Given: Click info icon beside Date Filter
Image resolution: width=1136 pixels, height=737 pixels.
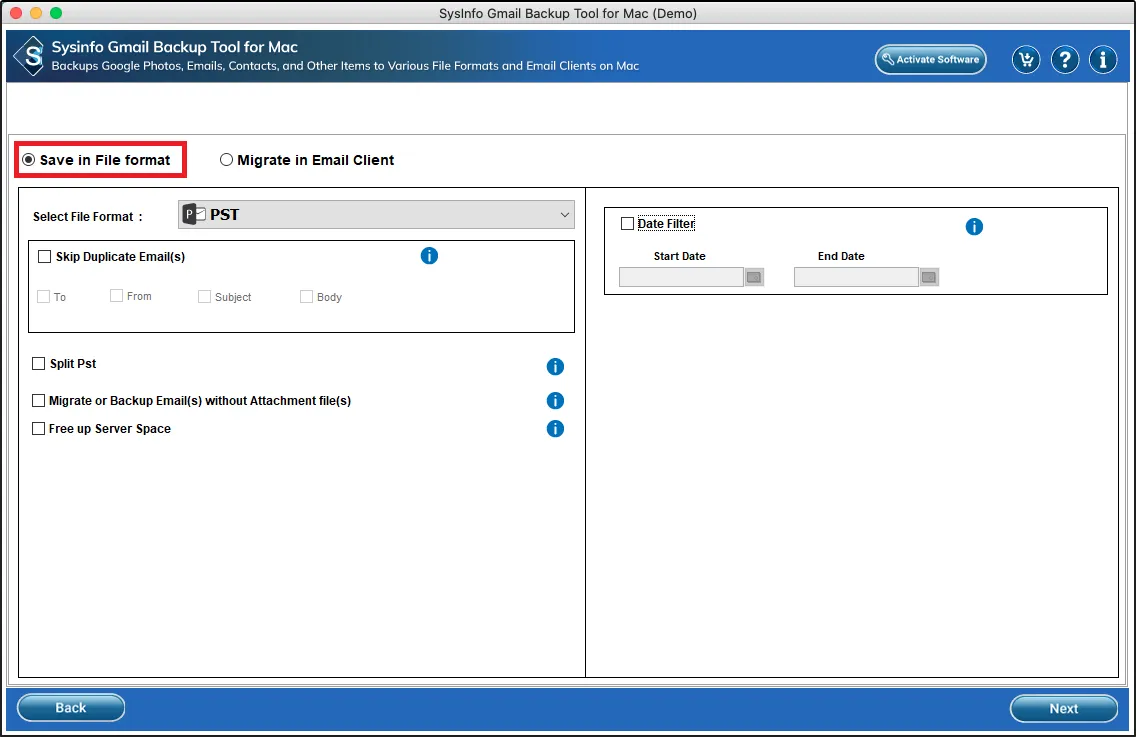Looking at the screenshot, I should tap(974, 227).
